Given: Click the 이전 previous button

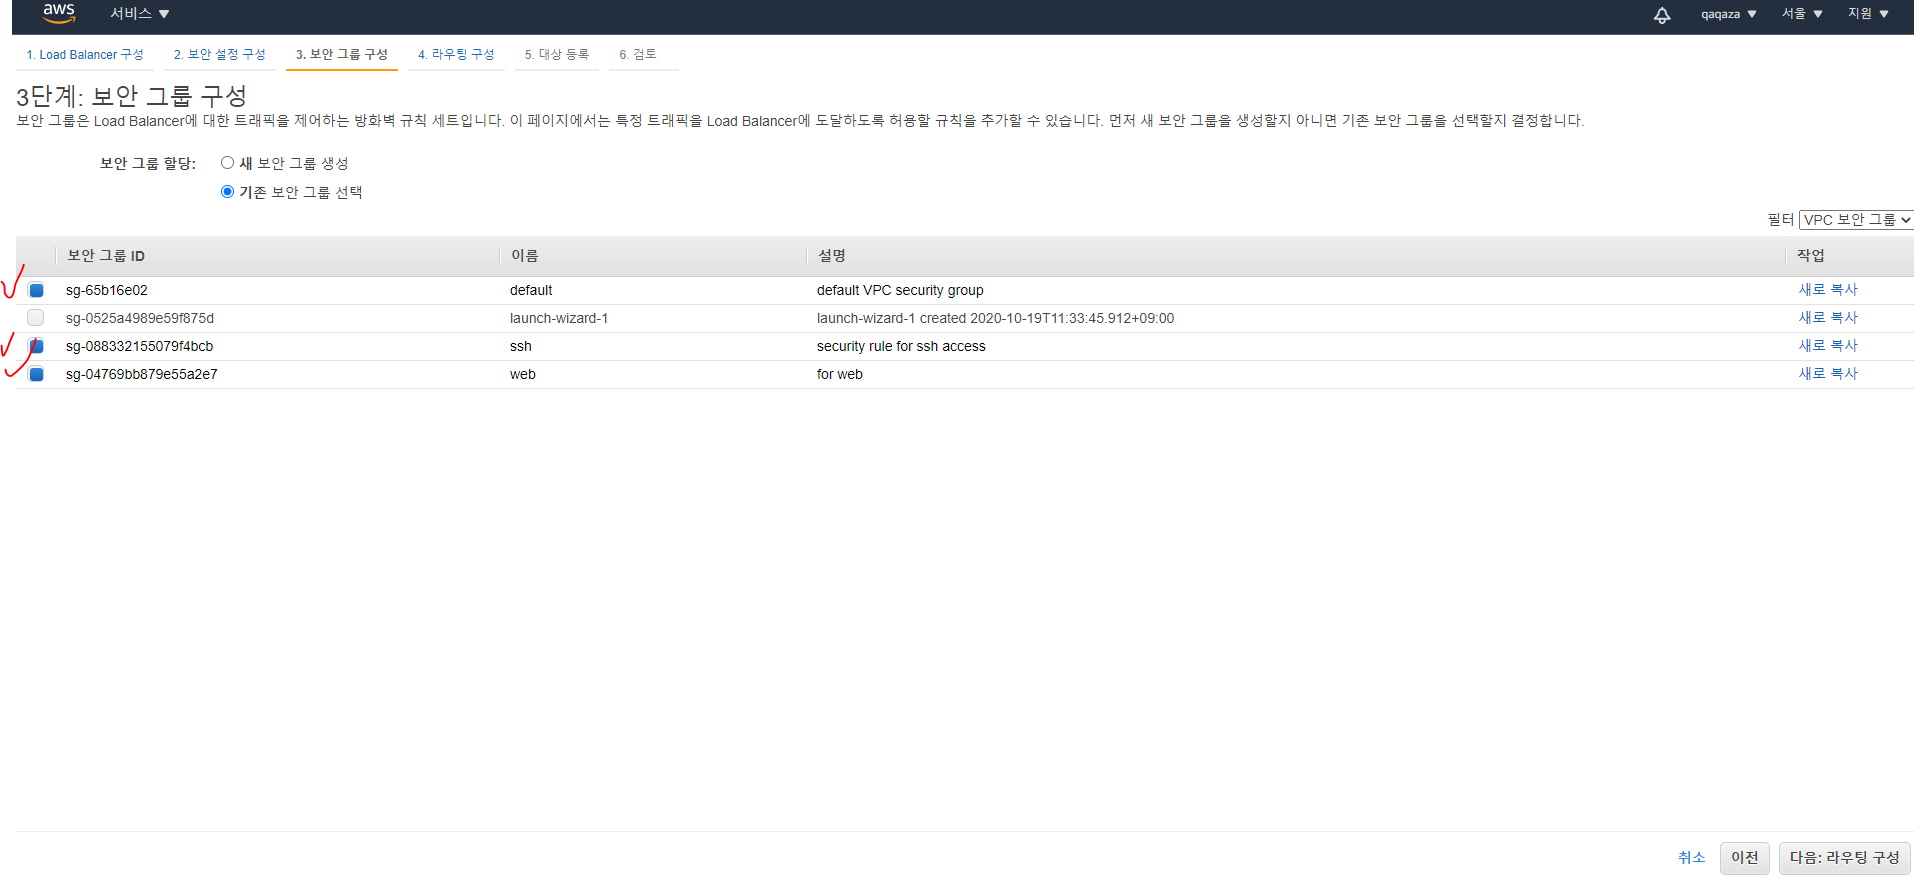Looking at the screenshot, I should coord(1744,858).
